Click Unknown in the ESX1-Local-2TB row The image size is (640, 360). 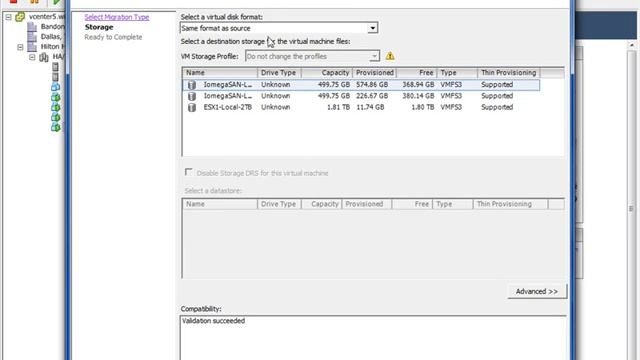pos(276,107)
